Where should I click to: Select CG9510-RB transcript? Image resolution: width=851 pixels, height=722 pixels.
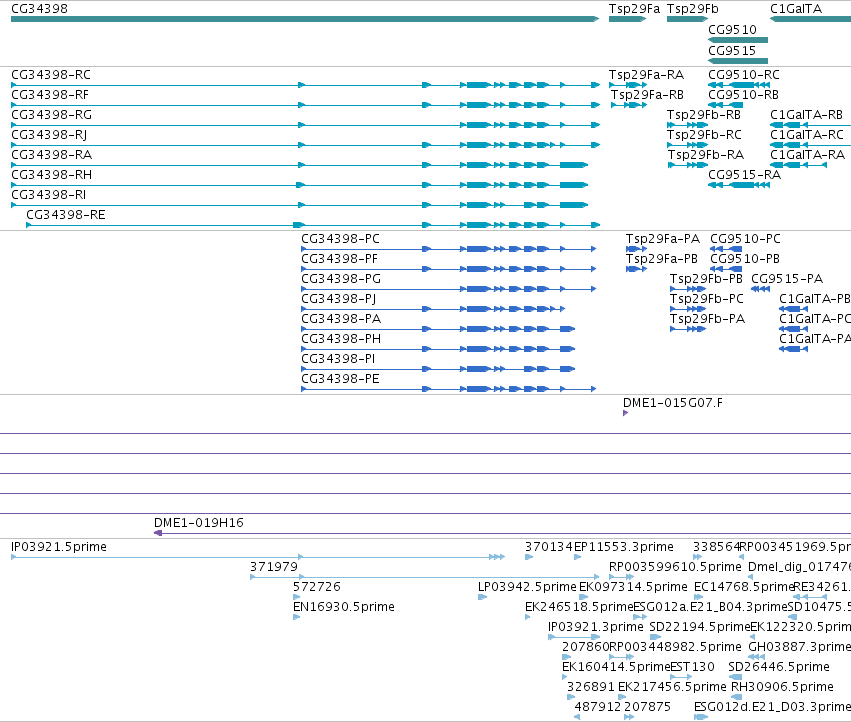726,105
